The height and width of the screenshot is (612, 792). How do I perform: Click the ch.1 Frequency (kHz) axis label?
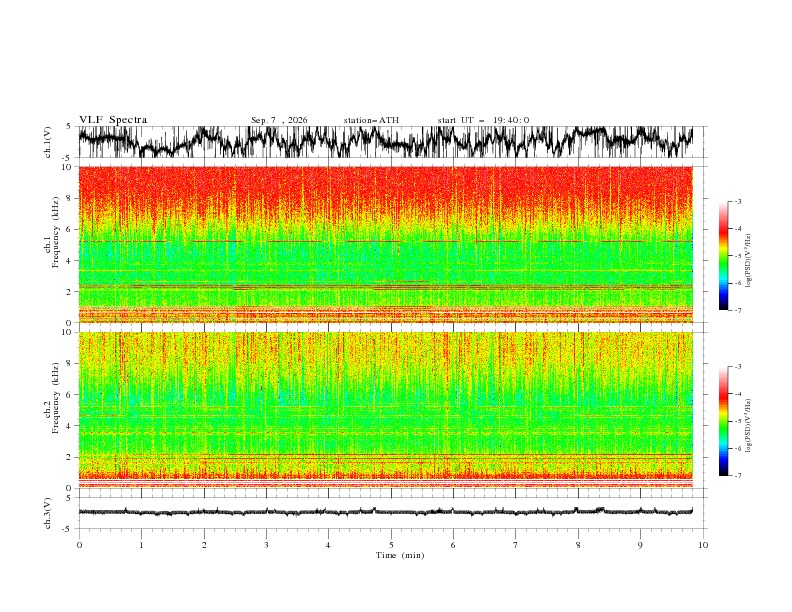(x=52, y=245)
